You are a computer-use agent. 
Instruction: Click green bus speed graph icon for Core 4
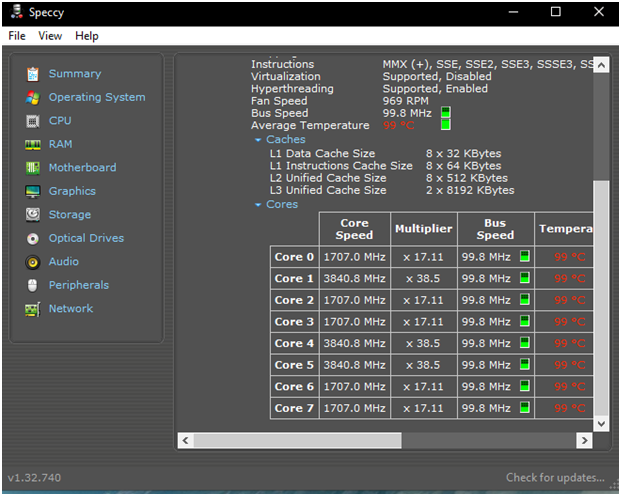tap(524, 343)
